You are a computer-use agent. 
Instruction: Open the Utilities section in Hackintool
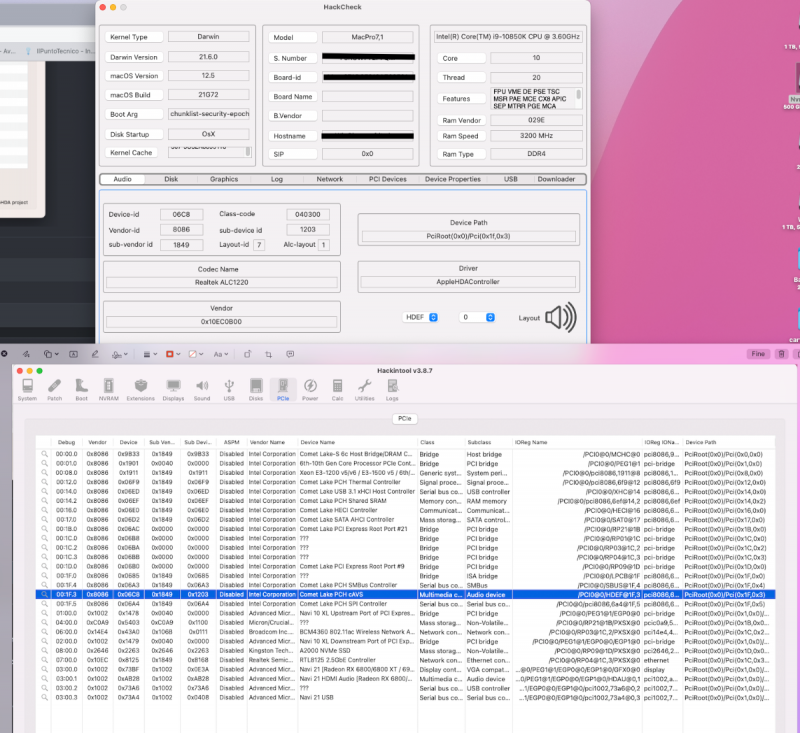[x=364, y=390]
